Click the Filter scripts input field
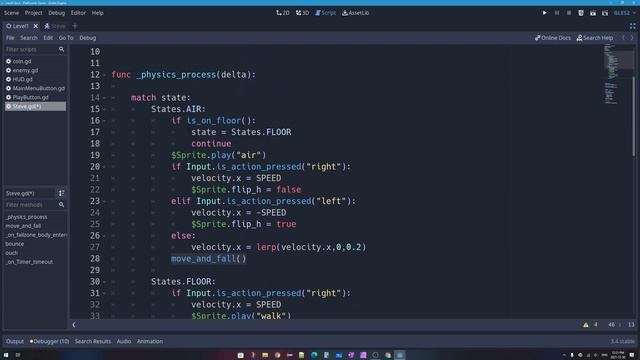640x360 pixels. (31, 49)
